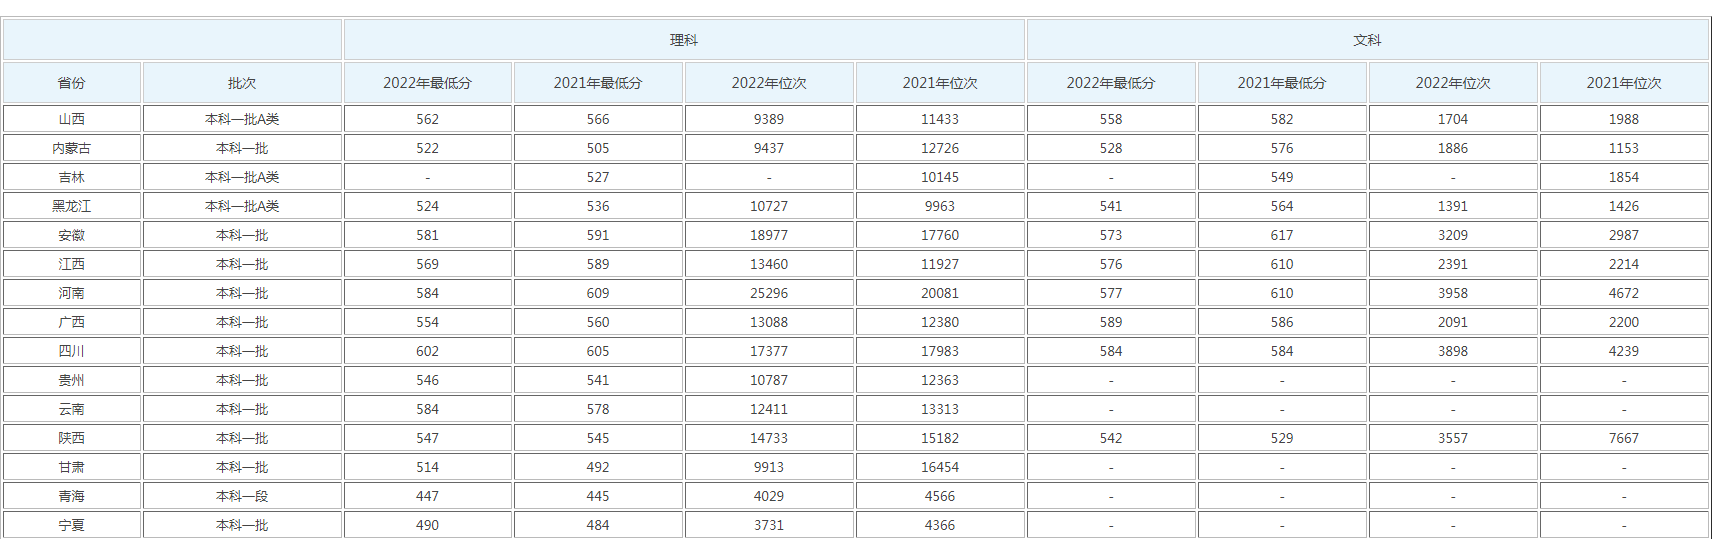The width and height of the screenshot is (1712, 539).
Task: Select the 18977 cell in 安徽 row
Action: pos(769,235)
